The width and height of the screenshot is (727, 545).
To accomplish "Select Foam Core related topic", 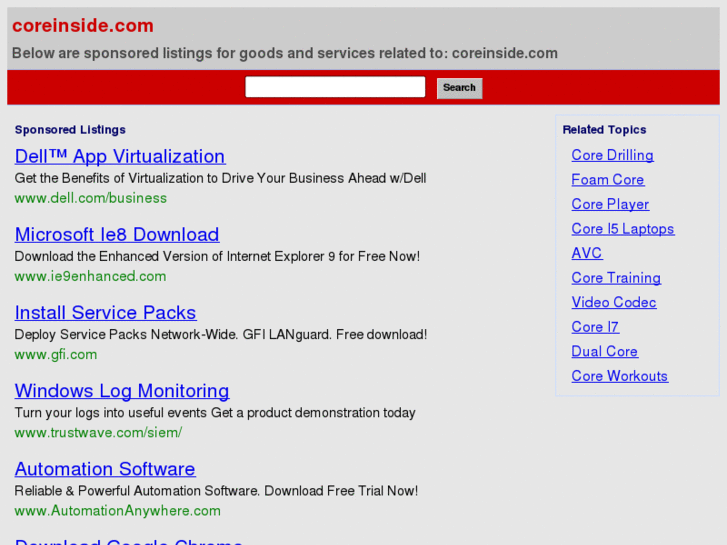I will click(x=608, y=180).
